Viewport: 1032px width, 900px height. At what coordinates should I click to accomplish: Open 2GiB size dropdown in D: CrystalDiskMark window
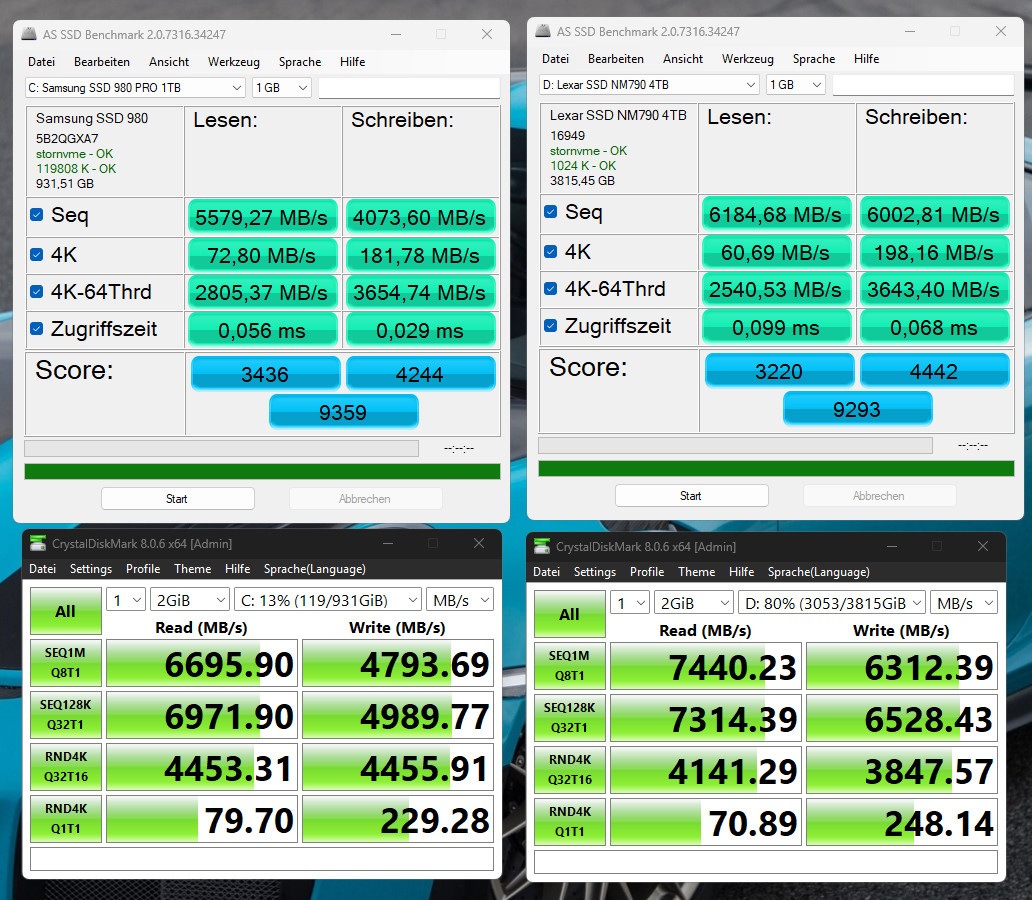pos(694,603)
